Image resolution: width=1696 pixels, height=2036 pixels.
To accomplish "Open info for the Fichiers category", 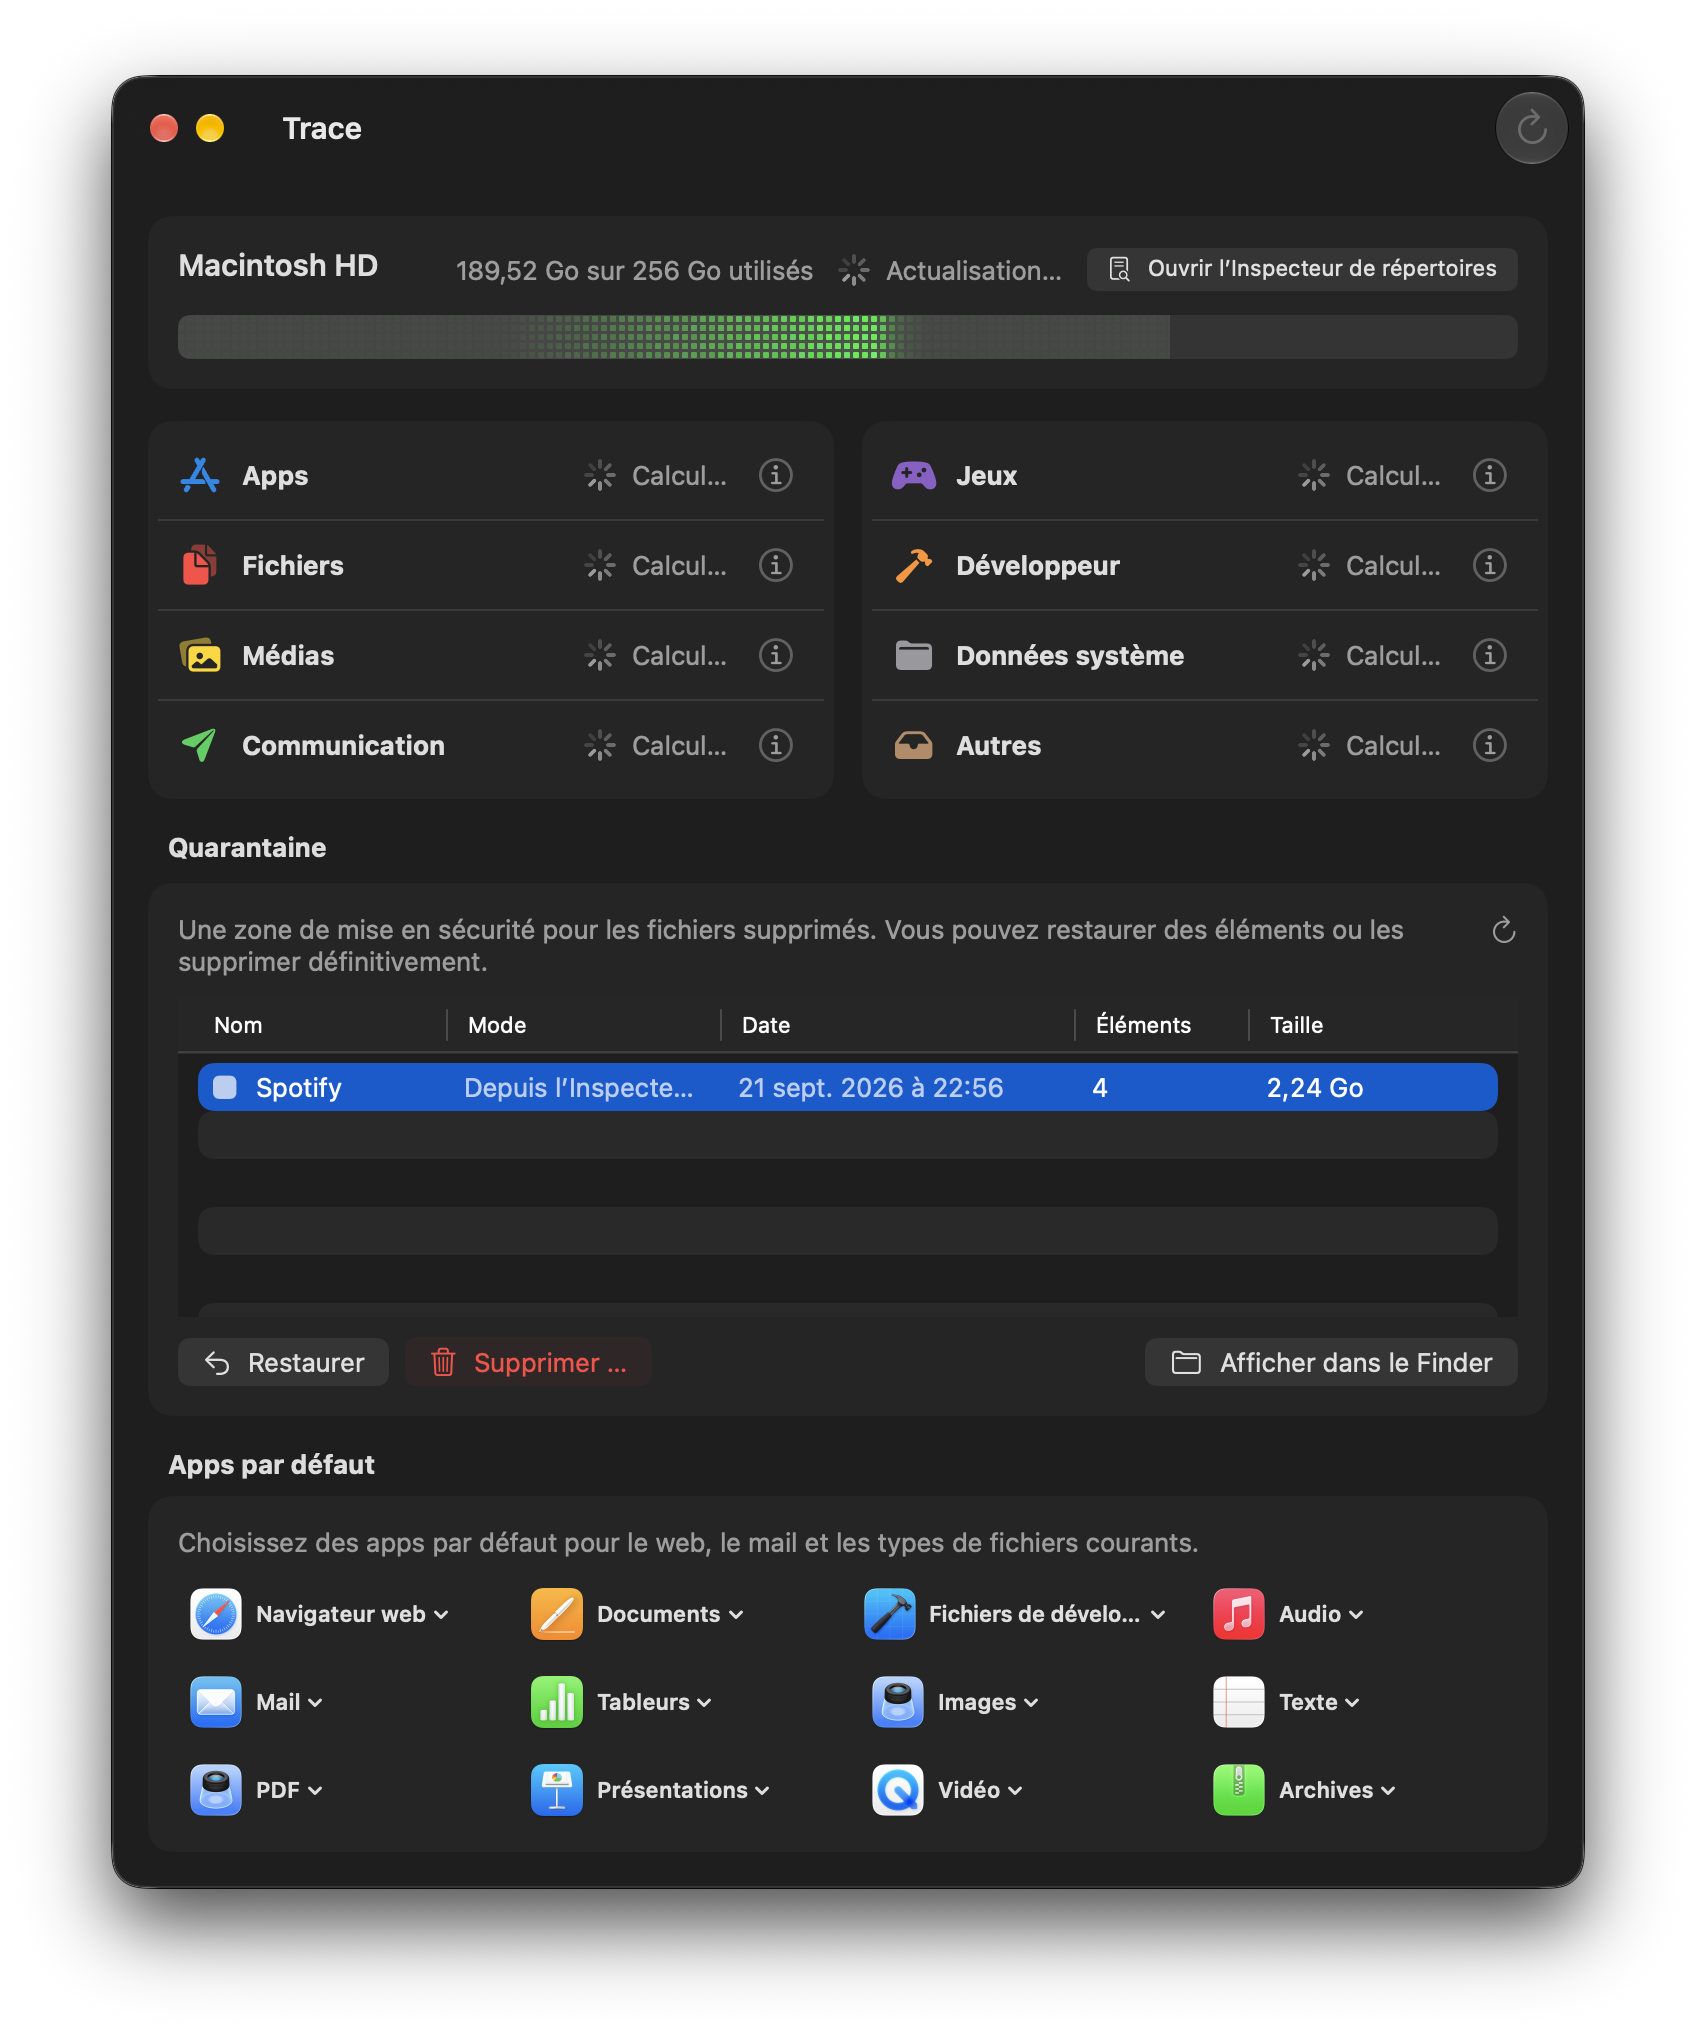I will click(x=776, y=565).
